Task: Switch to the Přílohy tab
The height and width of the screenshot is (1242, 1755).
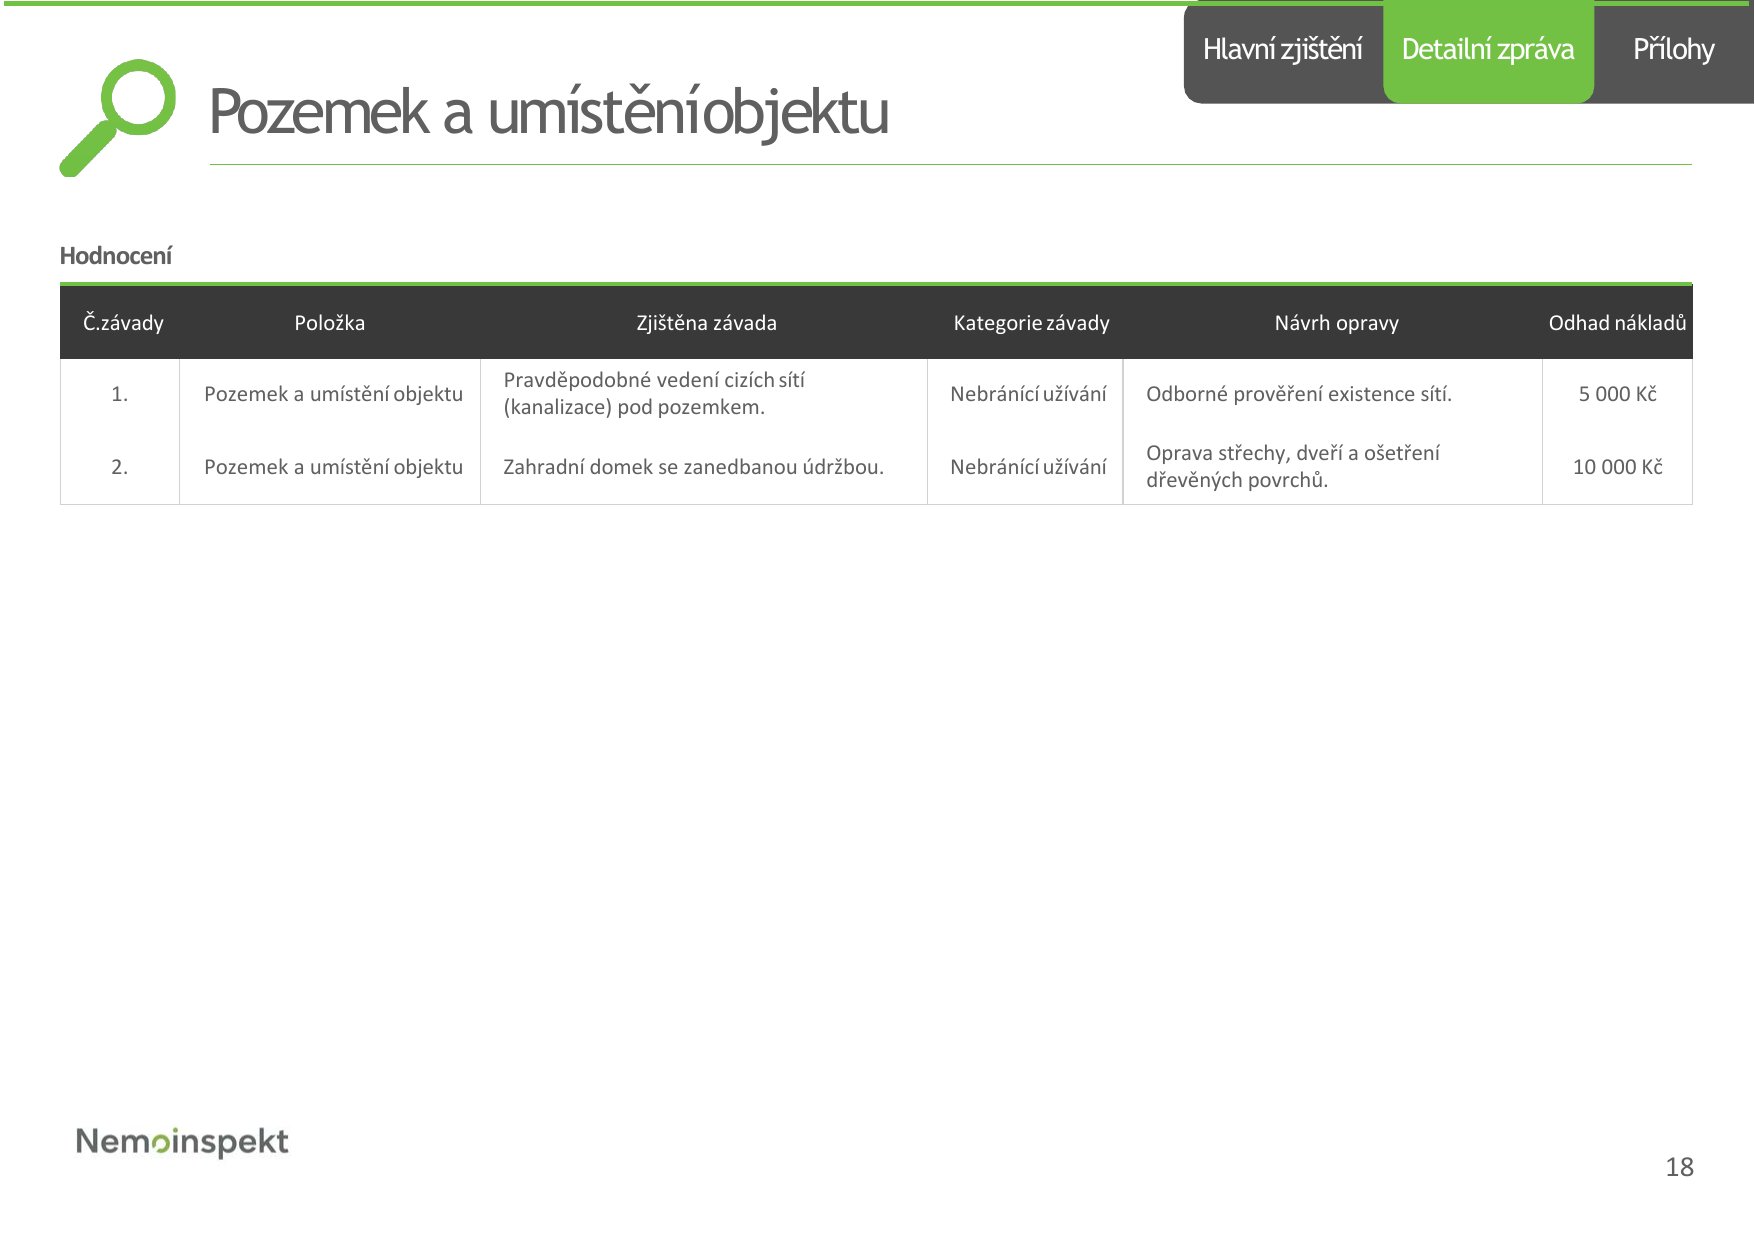Action: coord(1673,50)
